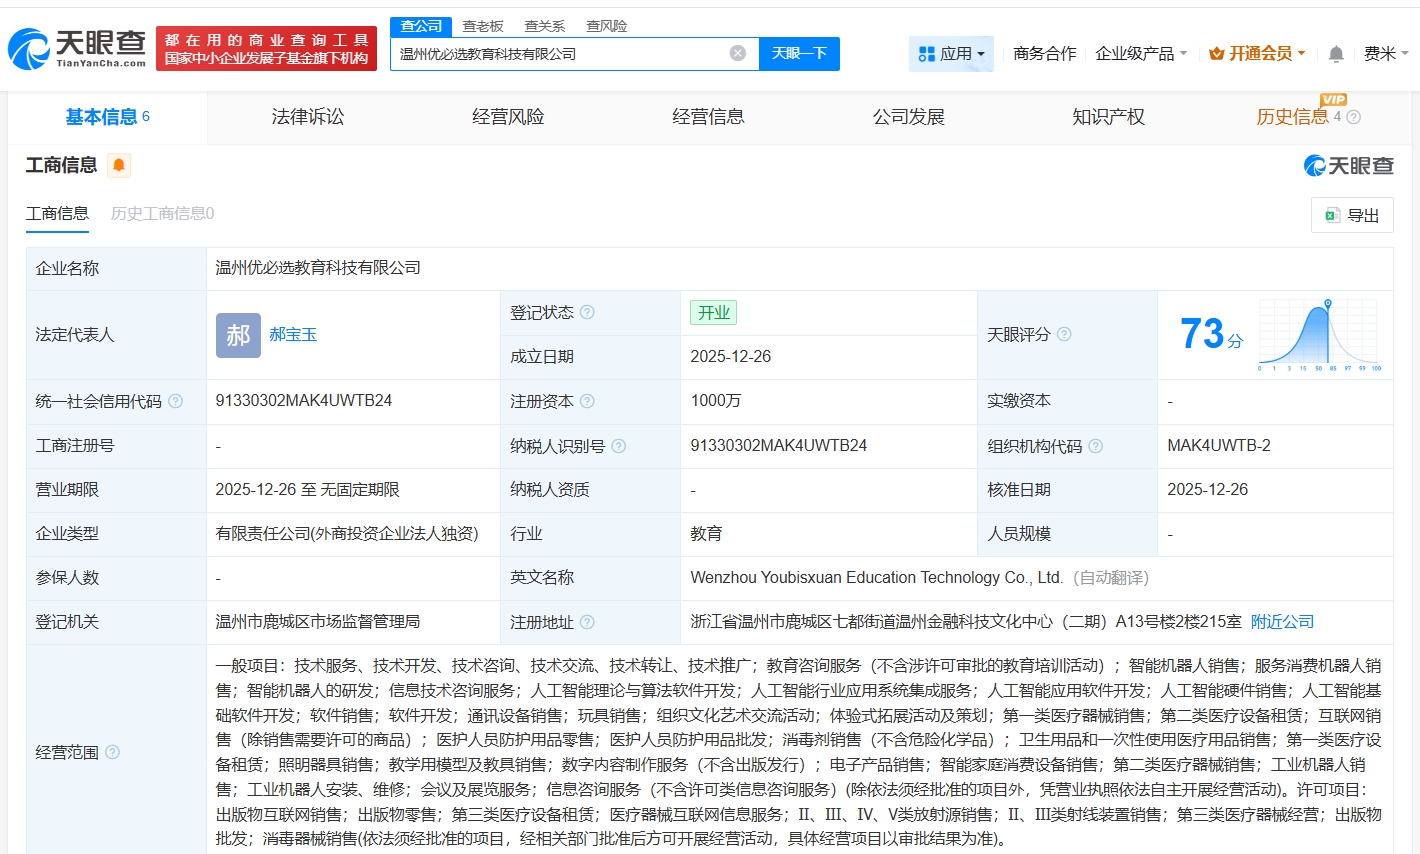Image resolution: width=1420 pixels, height=854 pixels.
Task: Click the TianYanCha logo icon
Action: (x=30, y=49)
